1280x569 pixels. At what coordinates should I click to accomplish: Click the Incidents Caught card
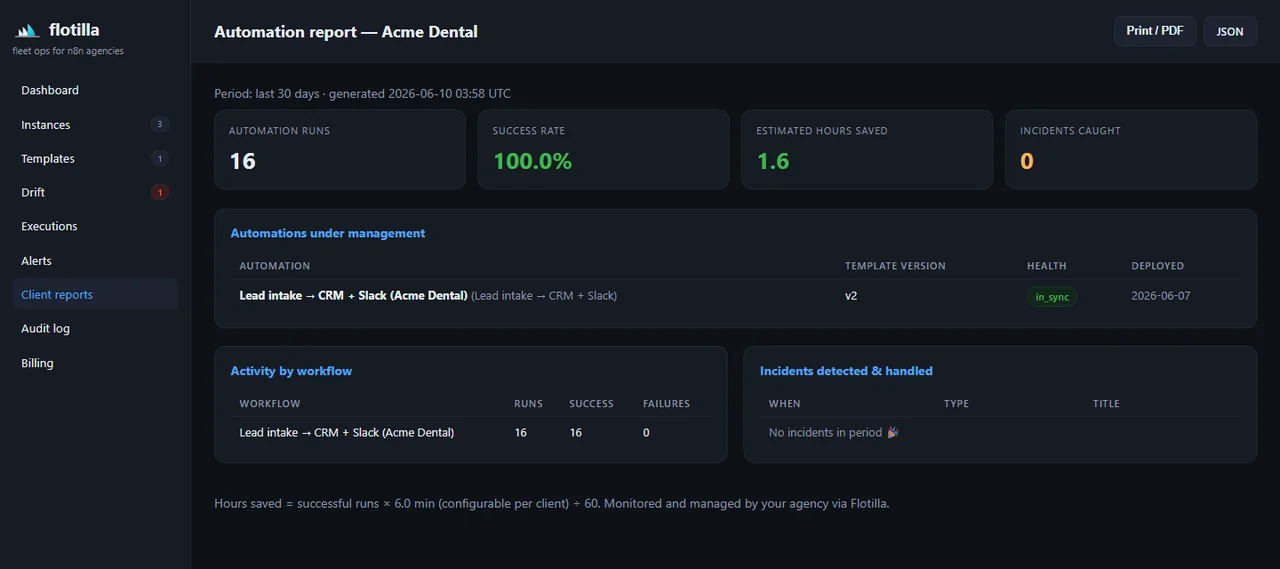(x=1131, y=149)
